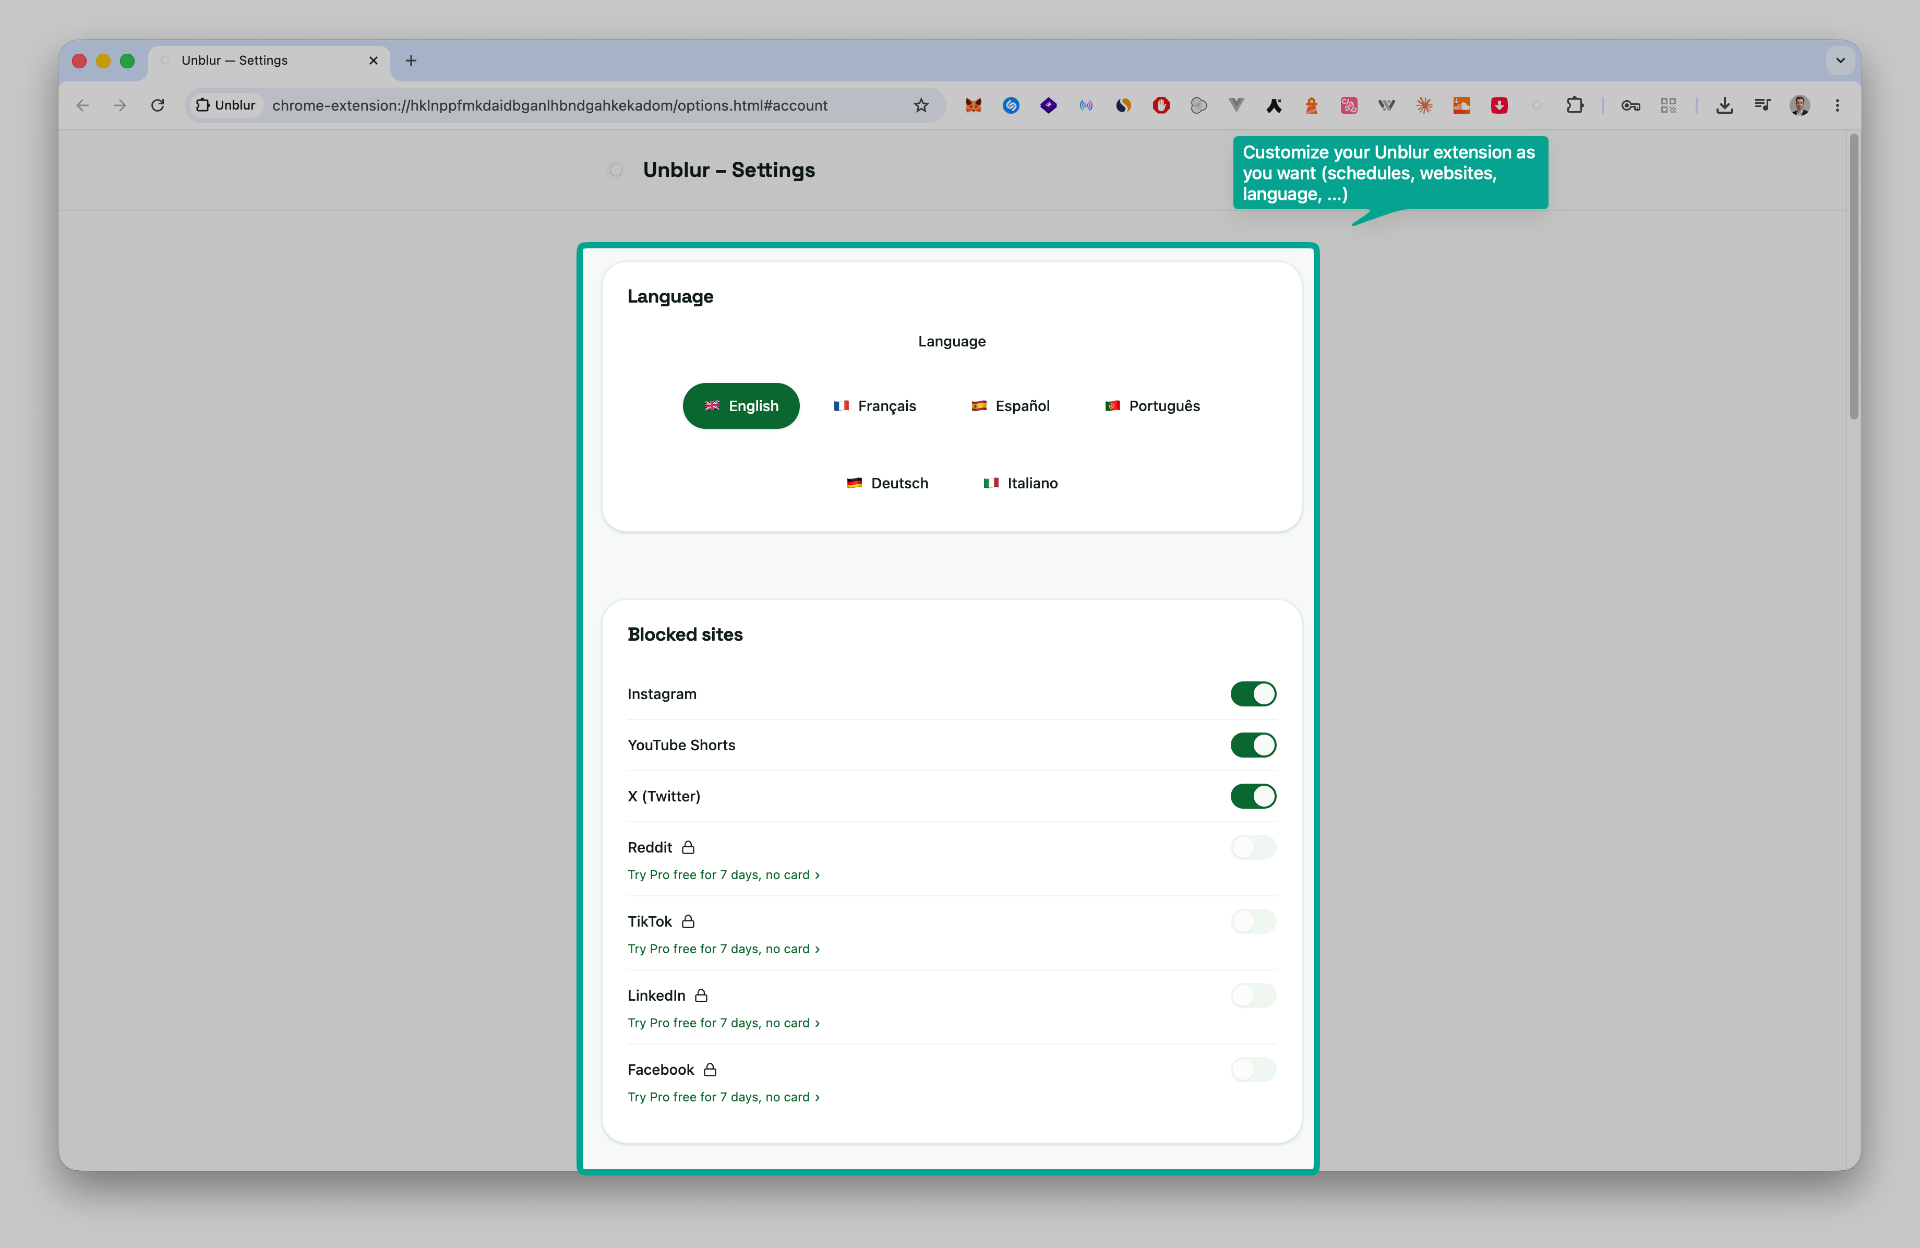Bookmark this page with the star

tap(921, 105)
